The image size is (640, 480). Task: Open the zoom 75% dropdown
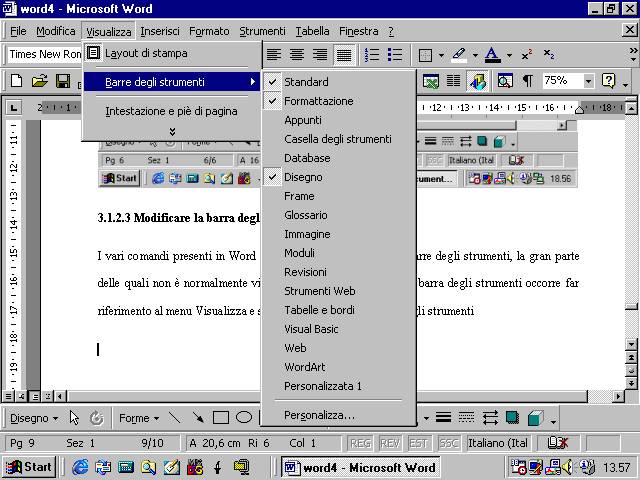coord(588,81)
